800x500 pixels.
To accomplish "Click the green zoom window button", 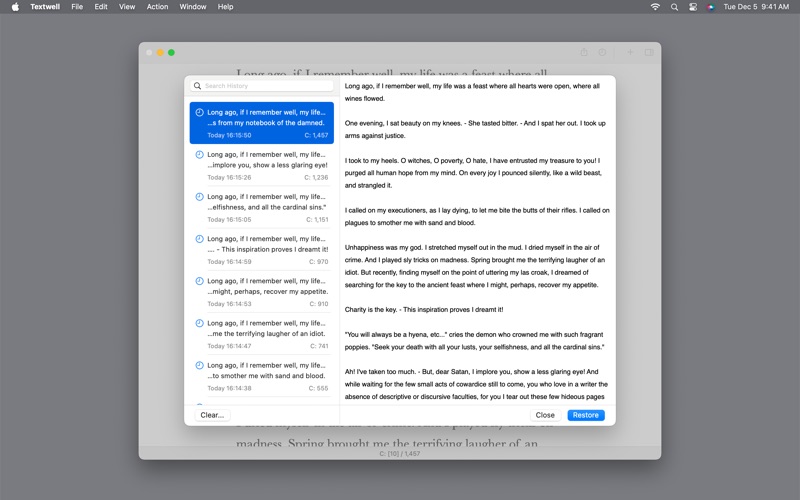I will click(171, 53).
